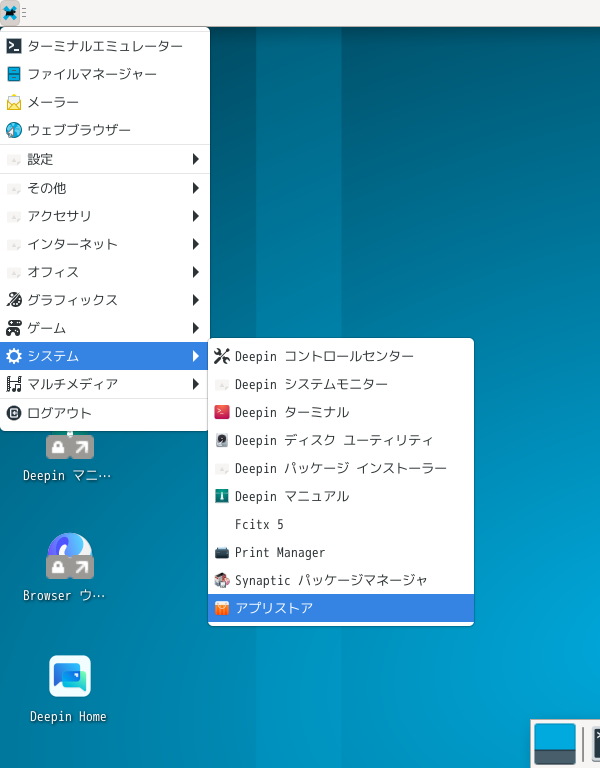Click the Xfce applications menu button
The height and width of the screenshot is (768, 600).
click(x=10, y=13)
